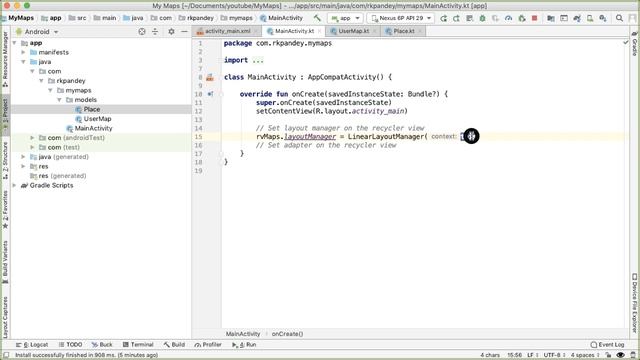The height and width of the screenshot is (360, 640).
Task: Open Project panel gear options
Action: (x=171, y=31)
